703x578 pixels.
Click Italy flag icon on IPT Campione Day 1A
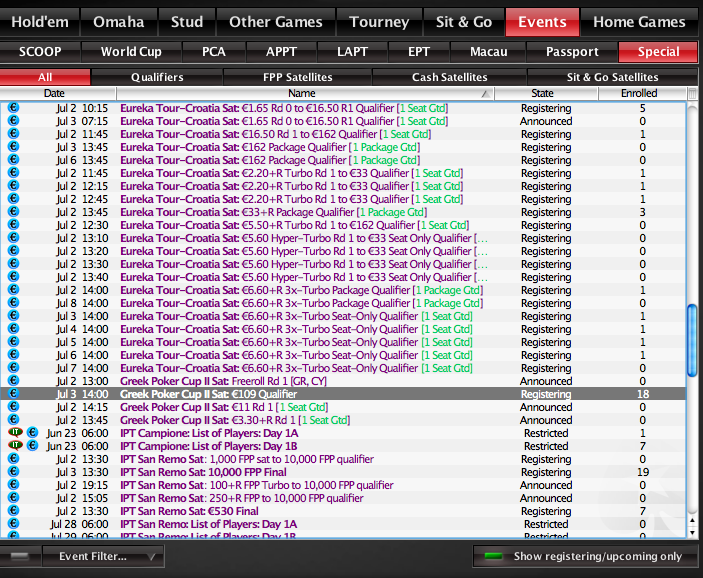pos(16,432)
